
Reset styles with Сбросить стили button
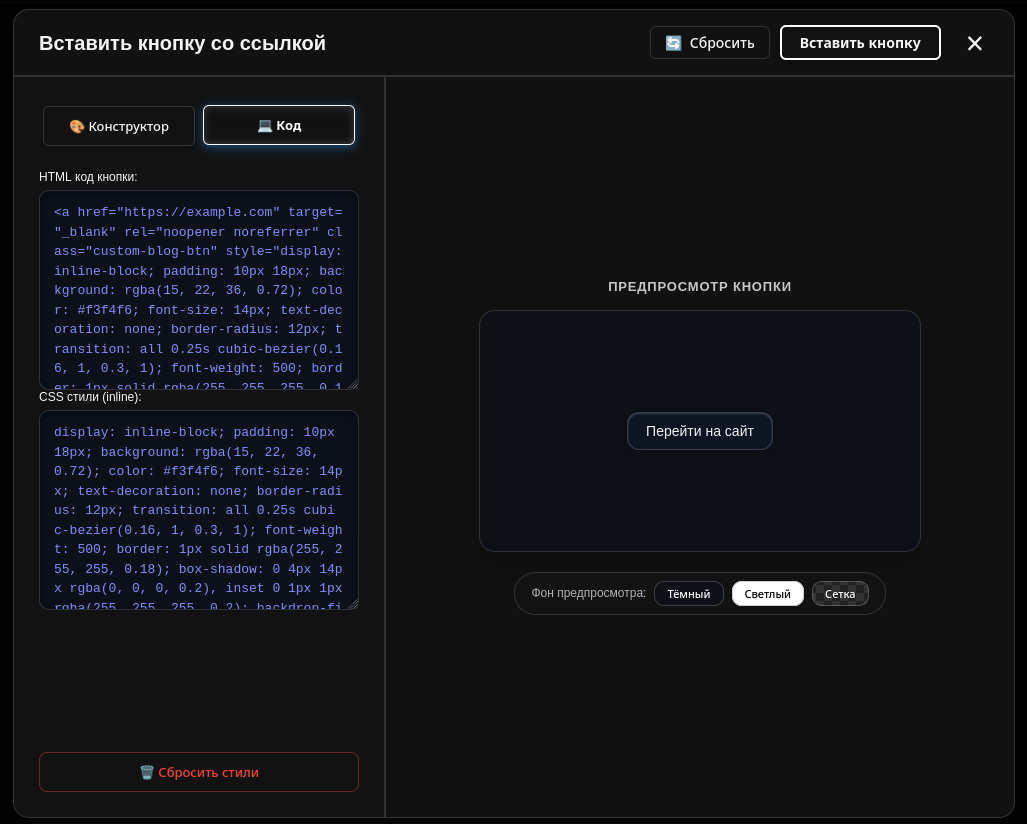pyautogui.click(x=198, y=772)
